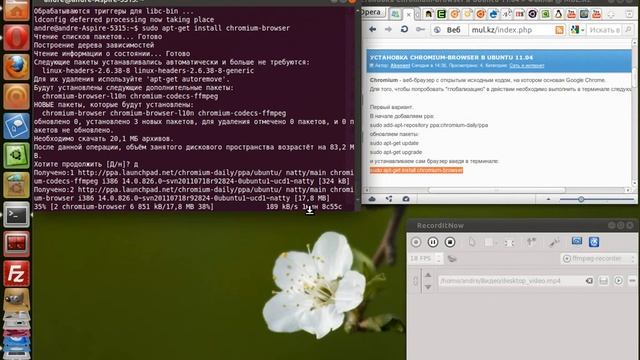Open the search engine dropdown
Screen dimensions: 640x360
[x=578, y=30]
